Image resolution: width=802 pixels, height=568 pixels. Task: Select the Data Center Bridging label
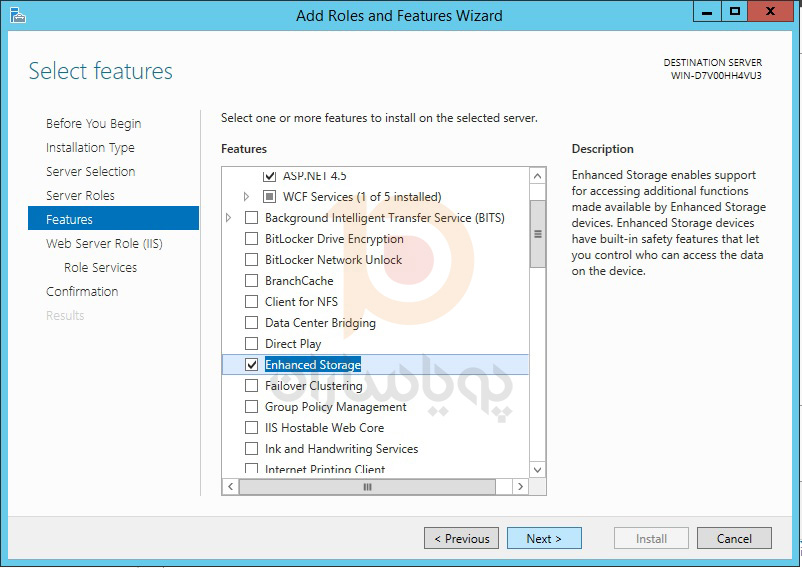pos(320,323)
